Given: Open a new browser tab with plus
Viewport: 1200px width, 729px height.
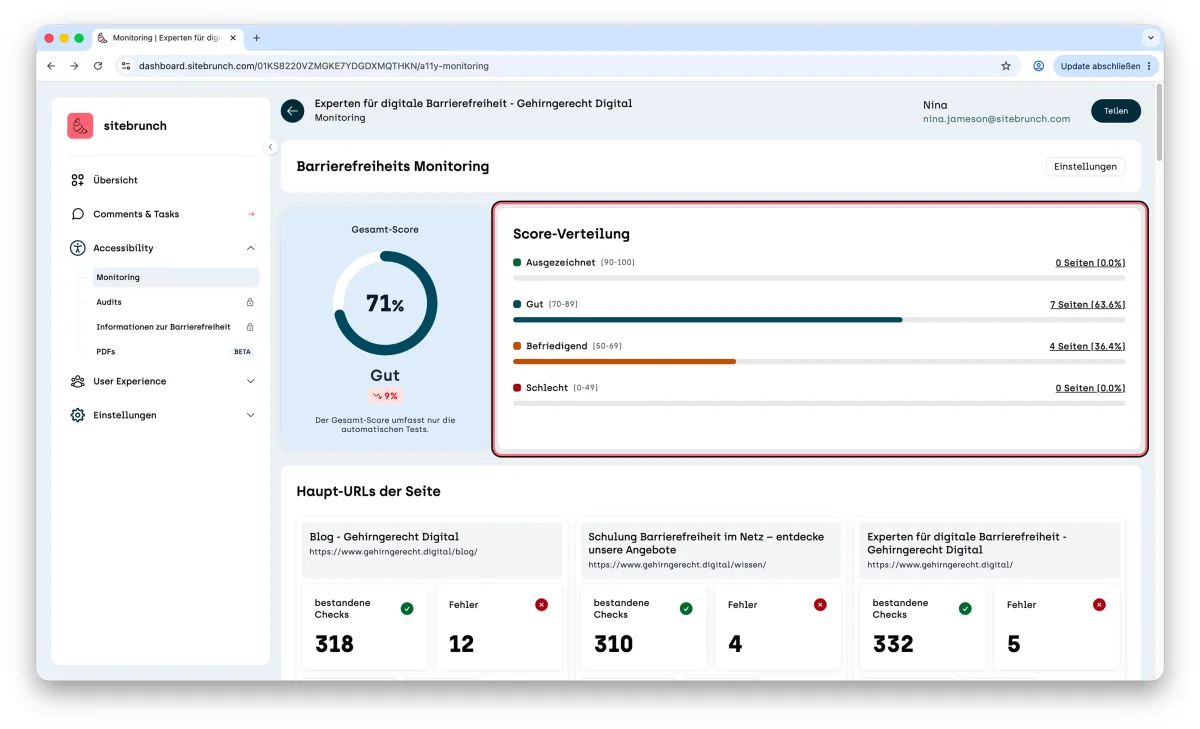Looking at the screenshot, I should [256, 38].
